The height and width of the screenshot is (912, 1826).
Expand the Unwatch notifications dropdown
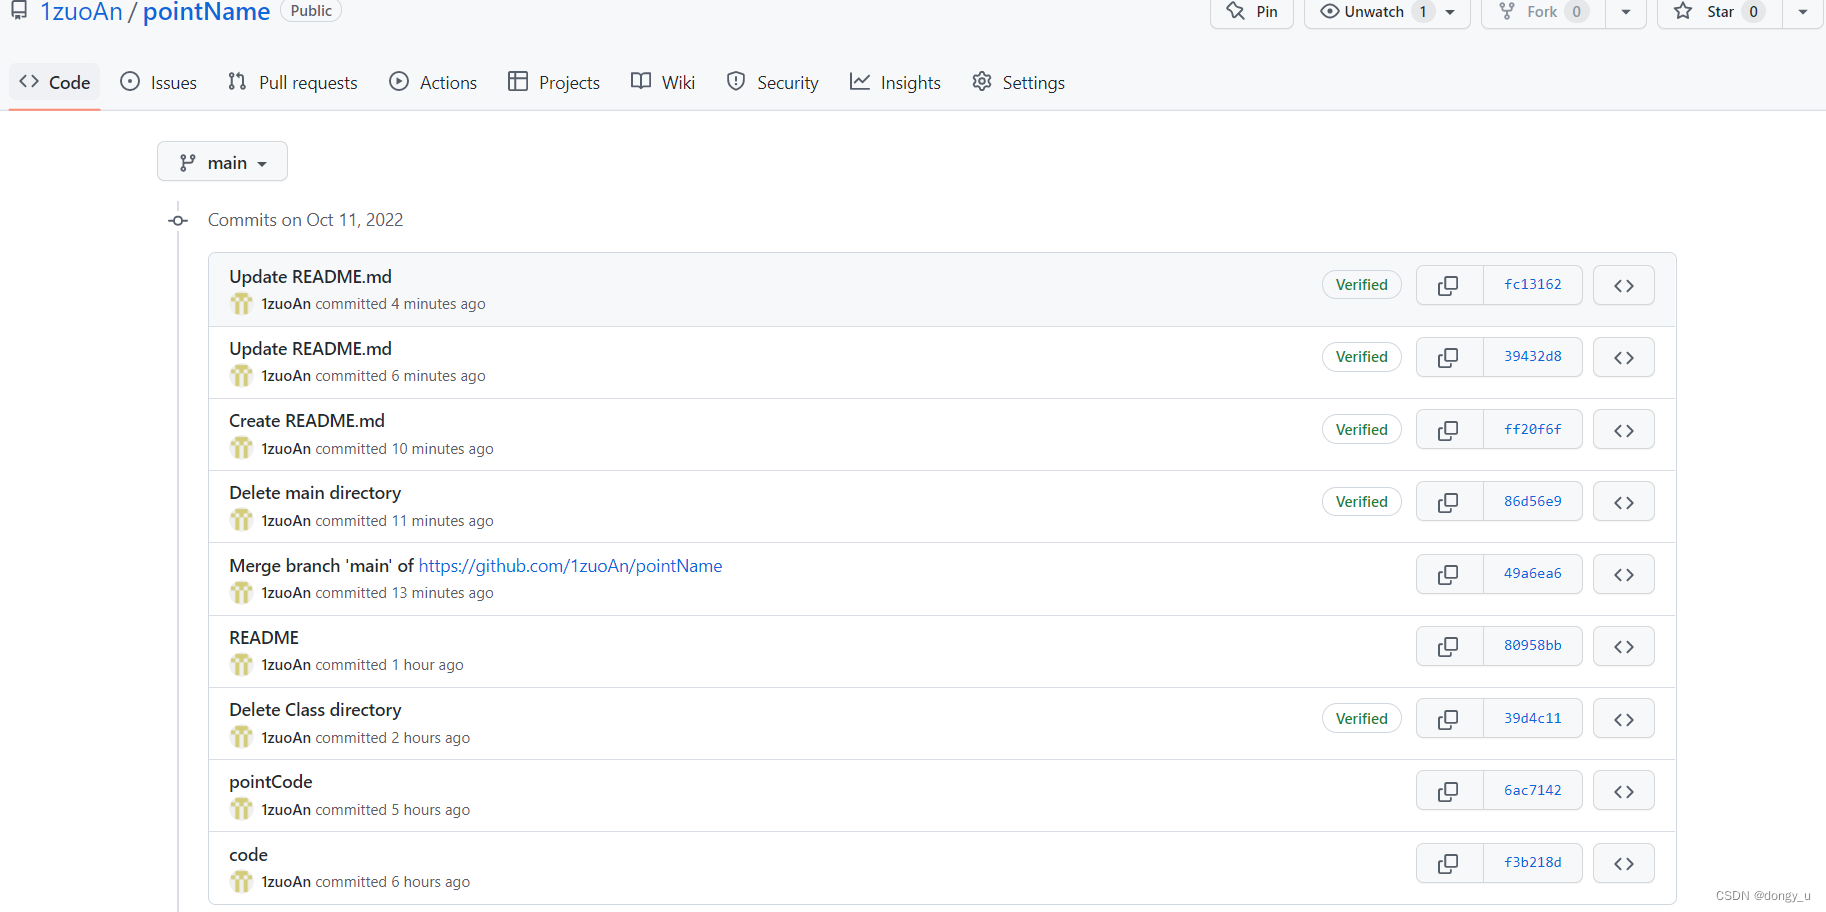tap(1387, 12)
